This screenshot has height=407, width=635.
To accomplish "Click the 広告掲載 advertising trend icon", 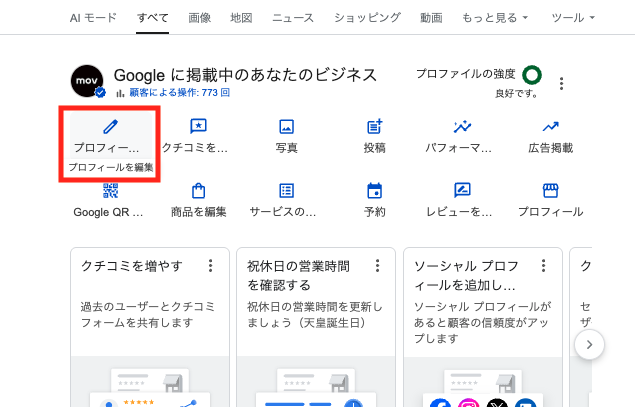I will (x=550, y=127).
